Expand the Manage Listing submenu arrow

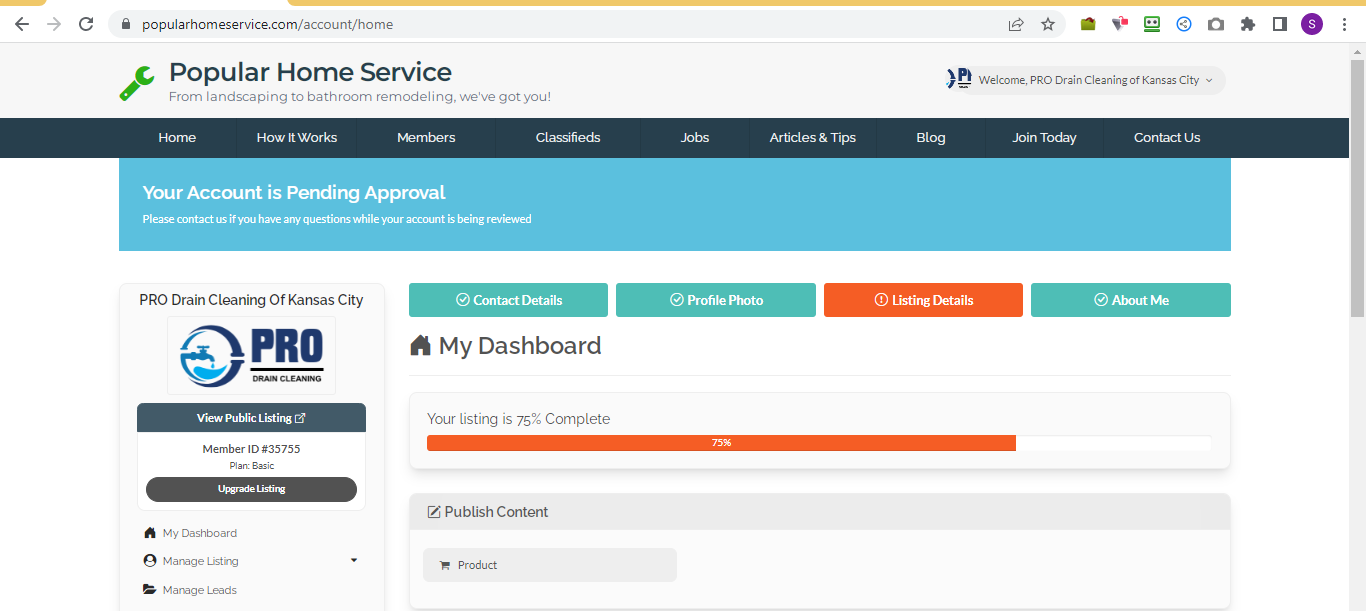pos(354,560)
